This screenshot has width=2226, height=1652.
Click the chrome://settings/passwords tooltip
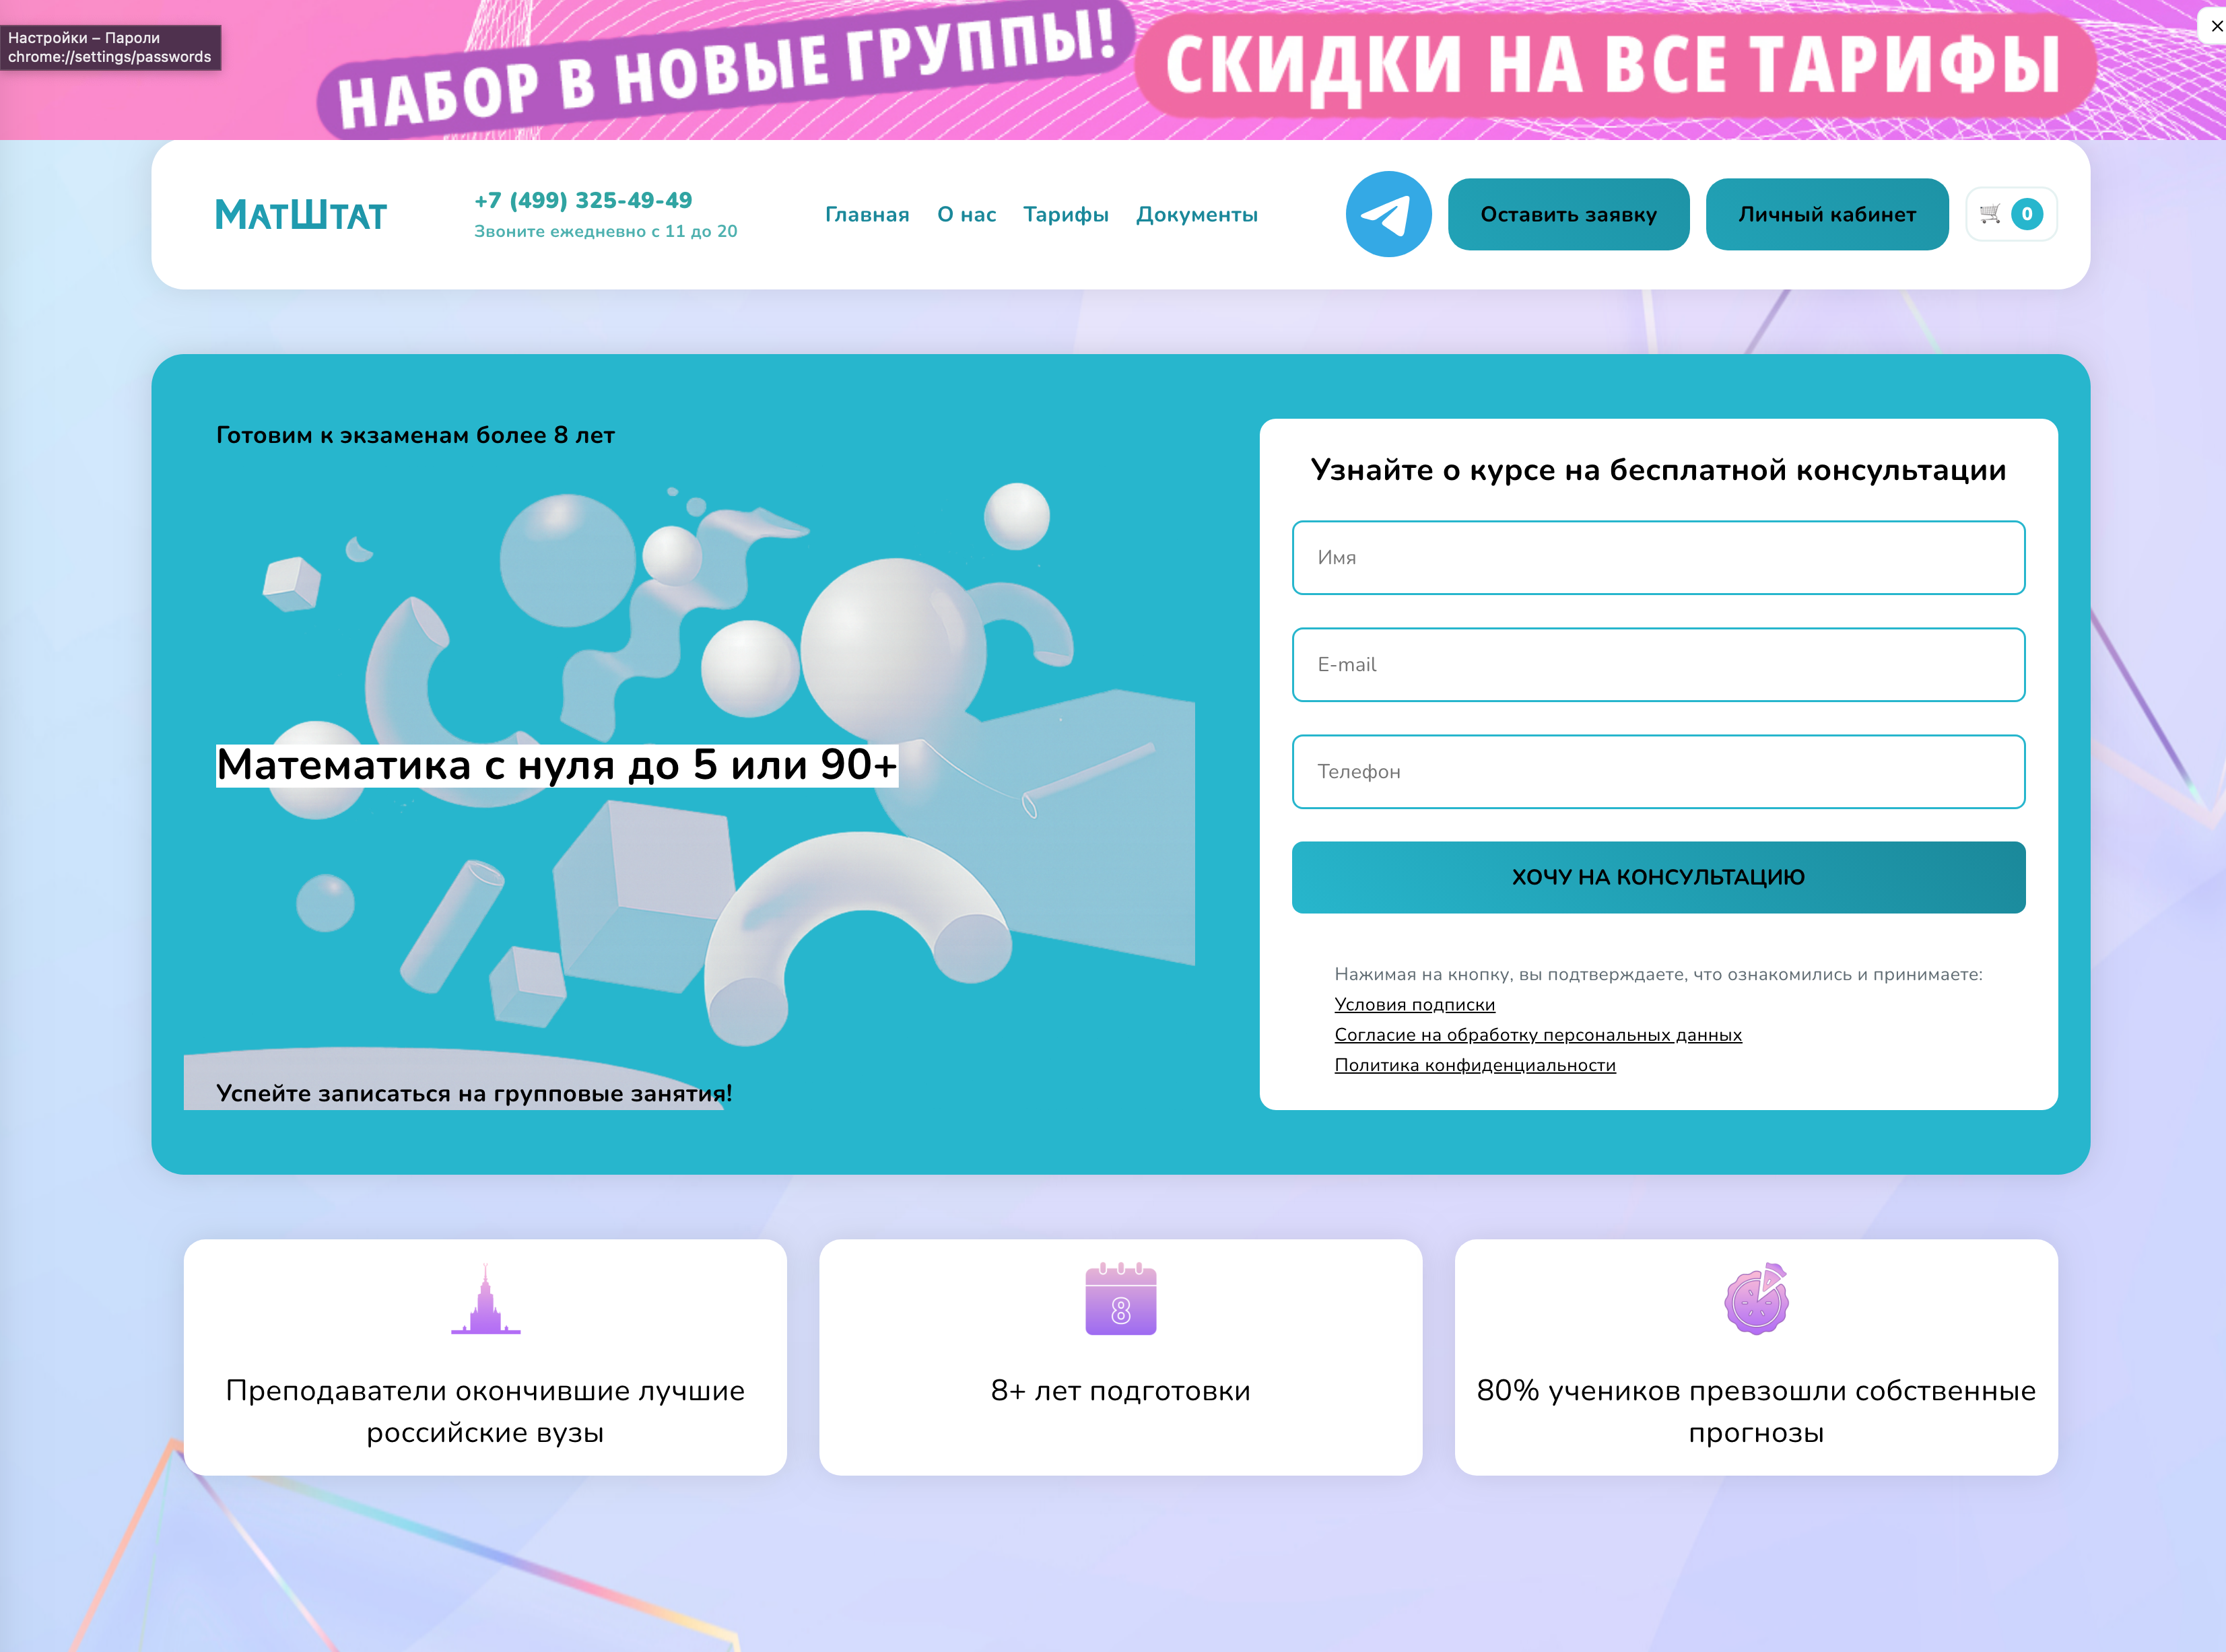tap(110, 48)
